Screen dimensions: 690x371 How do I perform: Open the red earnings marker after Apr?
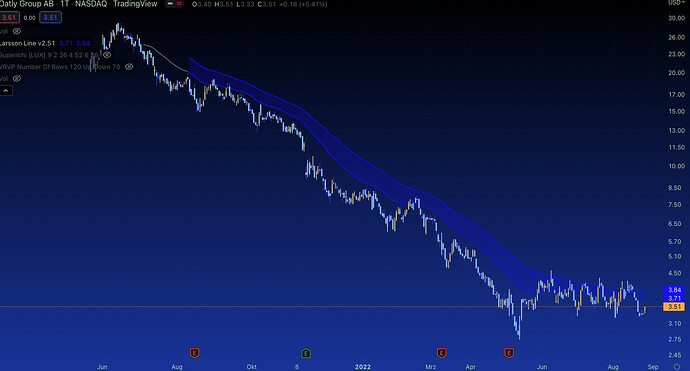[509, 353]
